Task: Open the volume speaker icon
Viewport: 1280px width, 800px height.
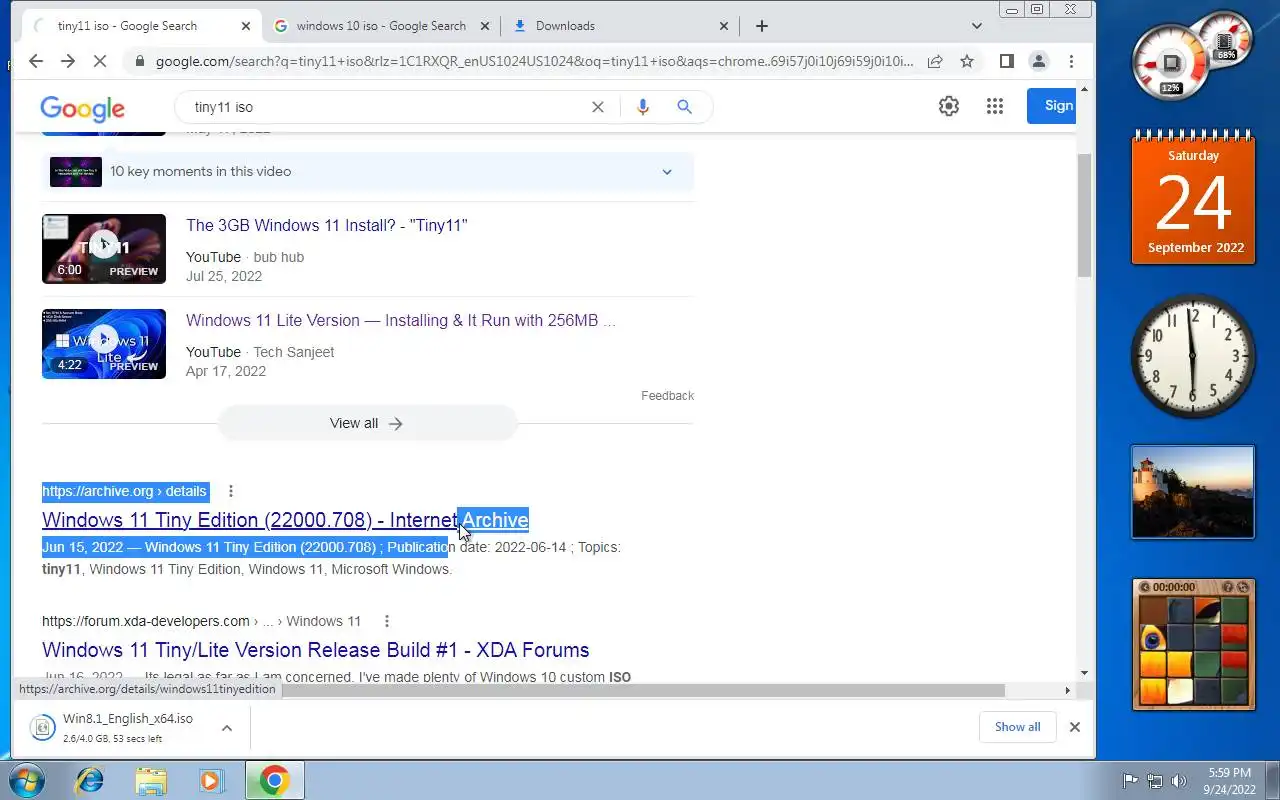Action: tap(1179, 781)
